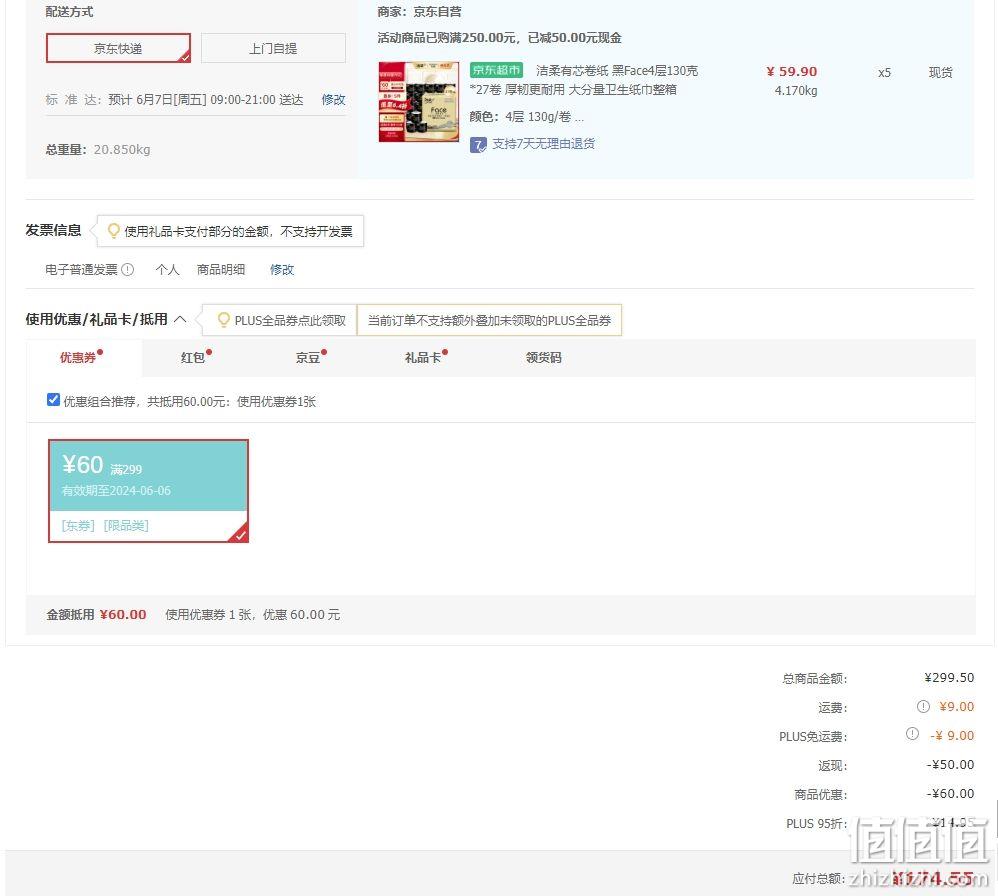
Task: Switch to the 红包 tab
Action: (x=195, y=357)
